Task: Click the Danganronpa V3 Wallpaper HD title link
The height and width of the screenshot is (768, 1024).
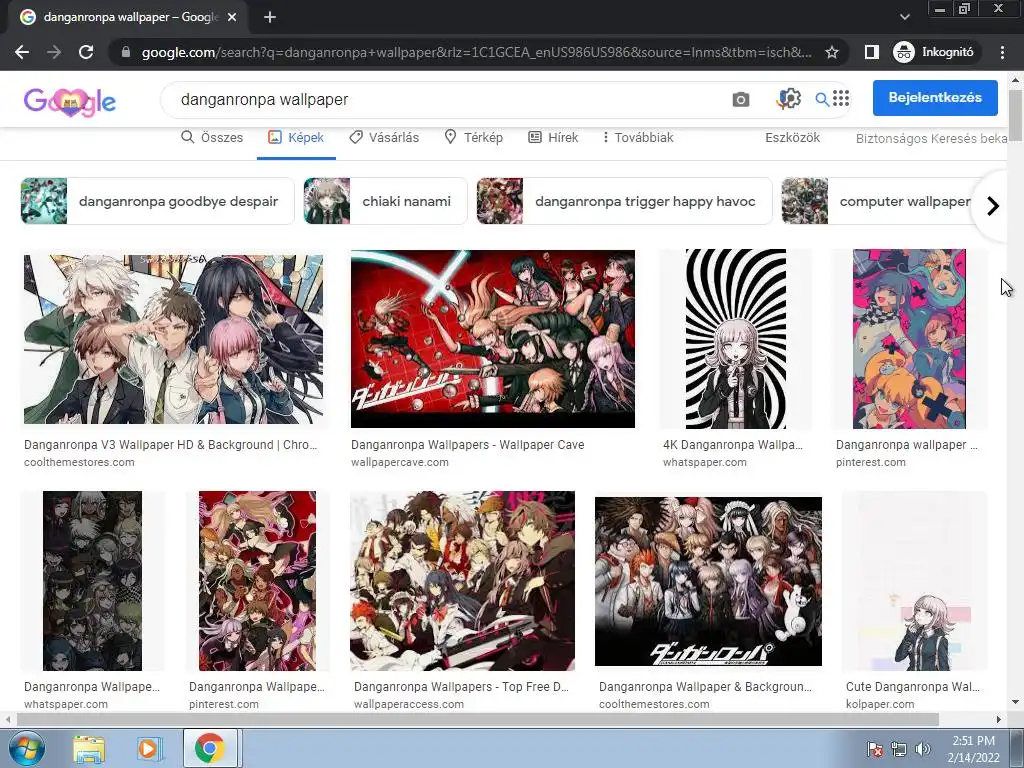Action: pos(170,445)
